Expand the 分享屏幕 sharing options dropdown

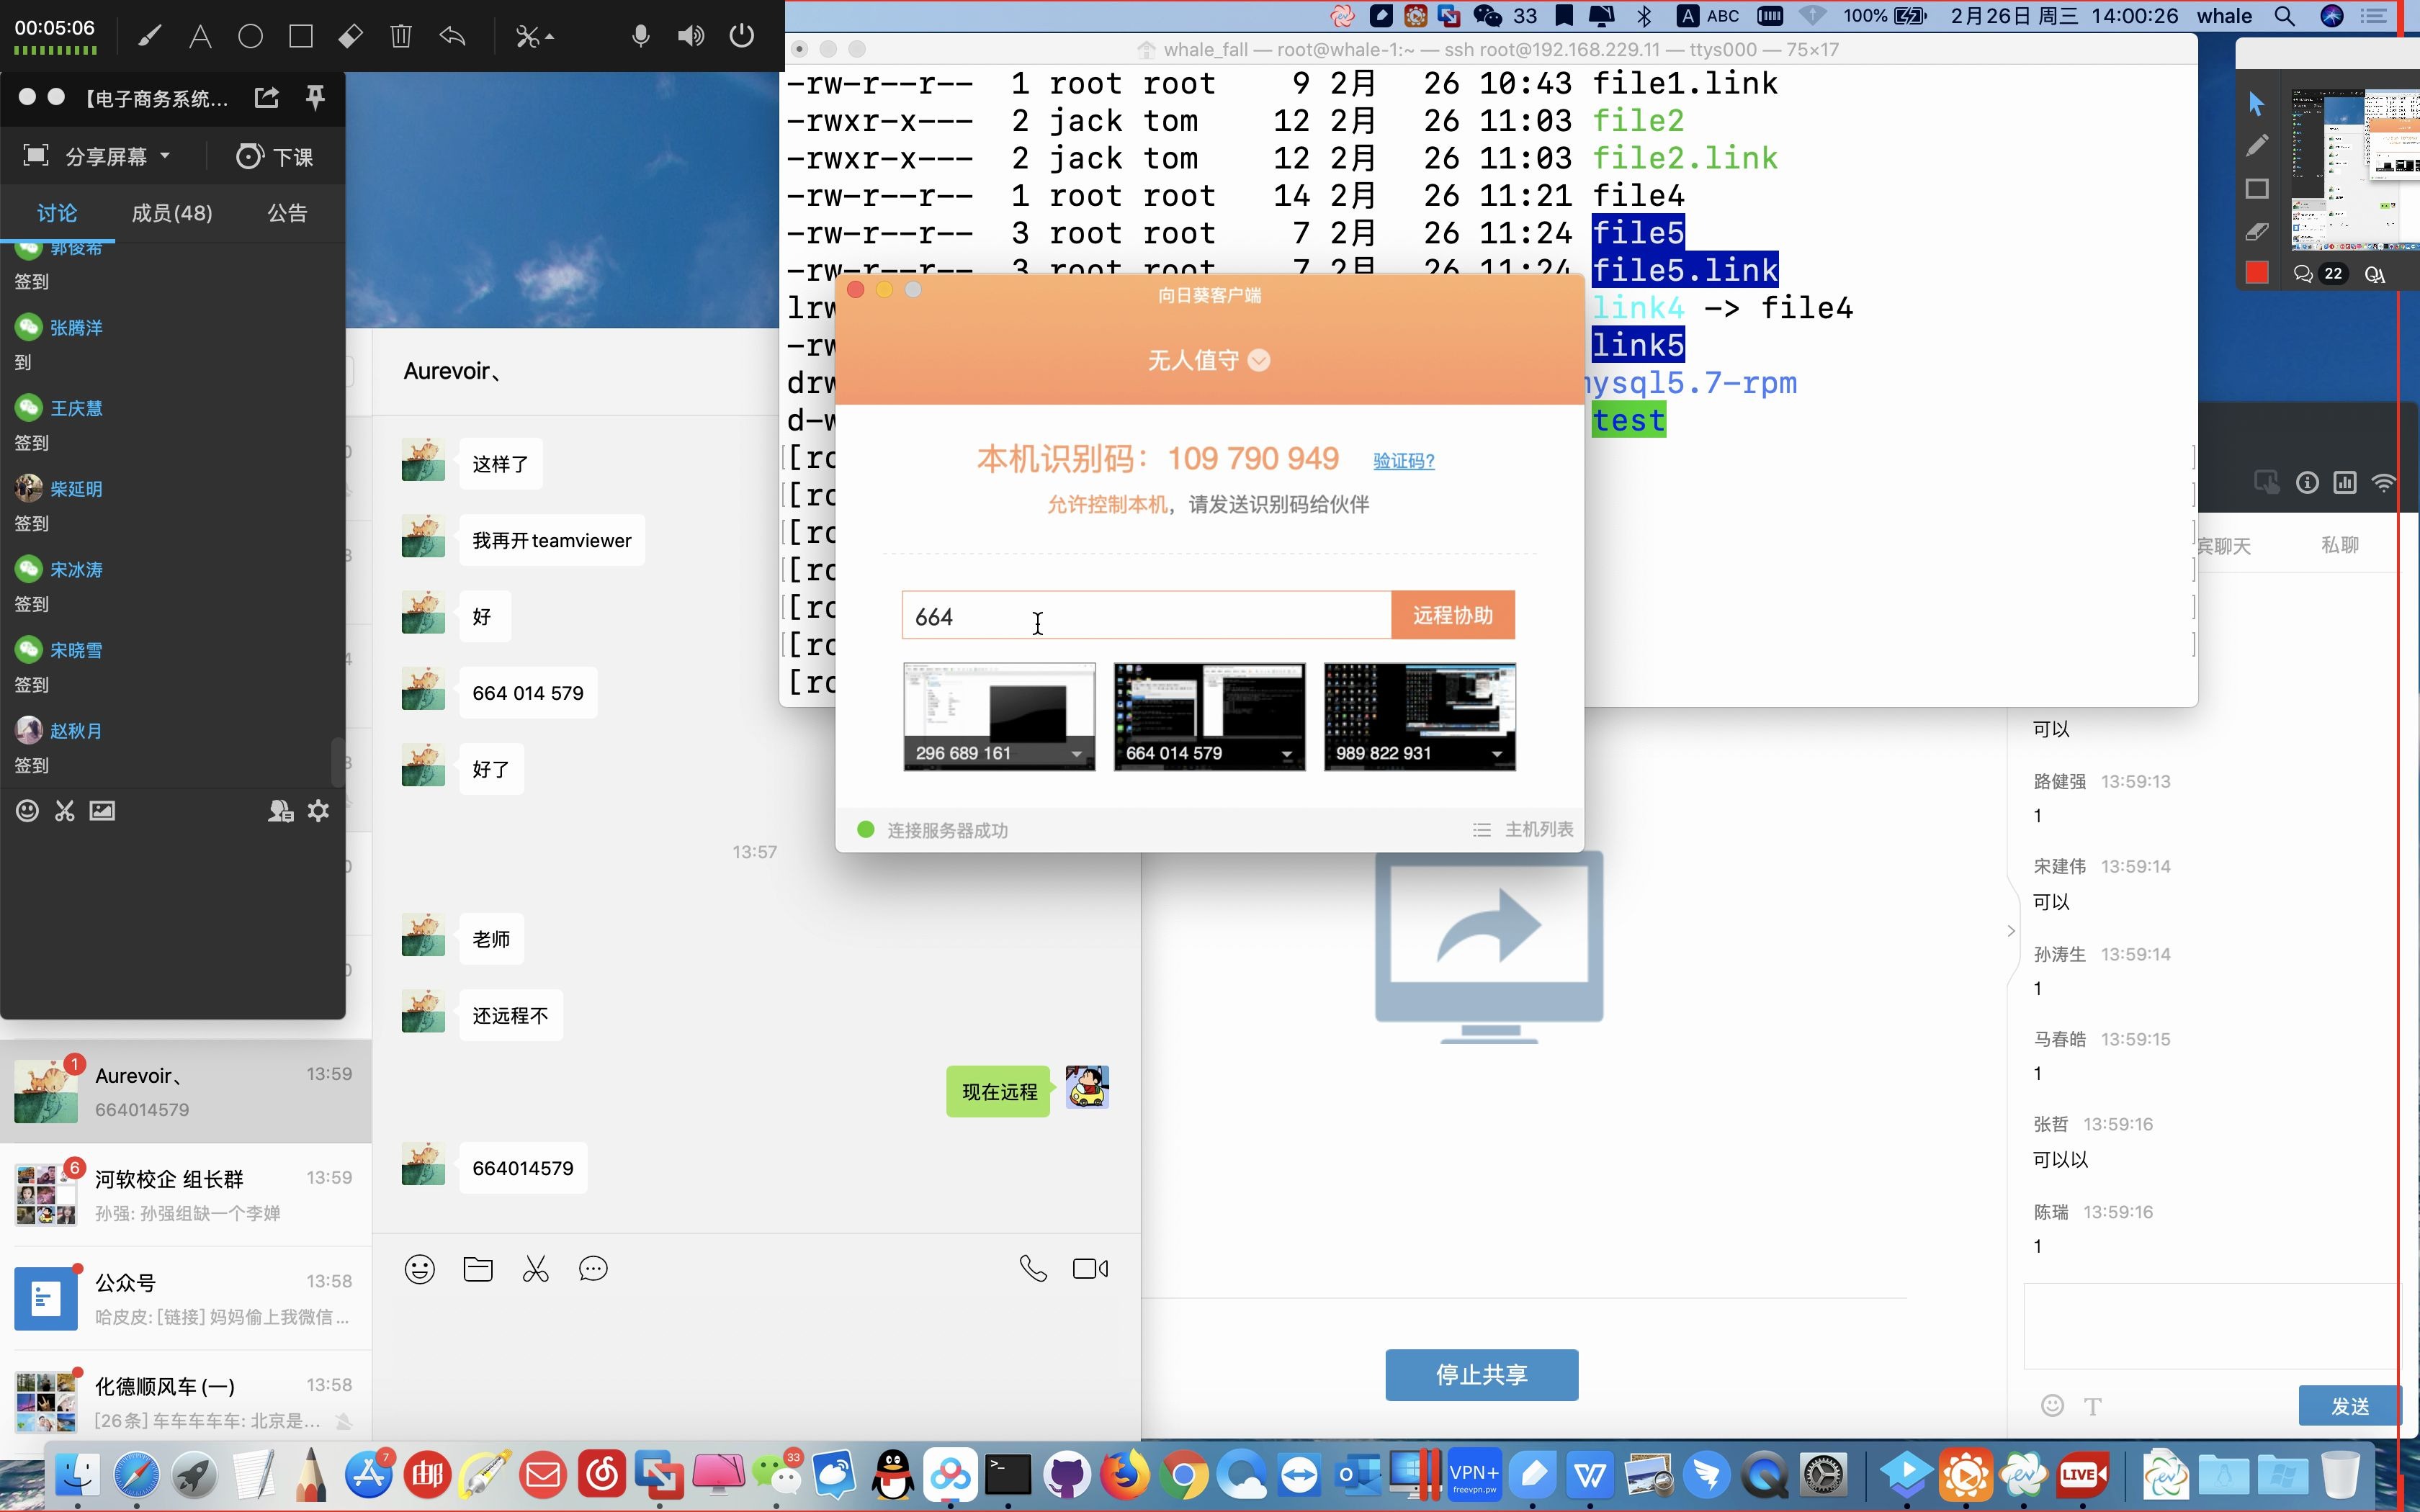point(164,156)
